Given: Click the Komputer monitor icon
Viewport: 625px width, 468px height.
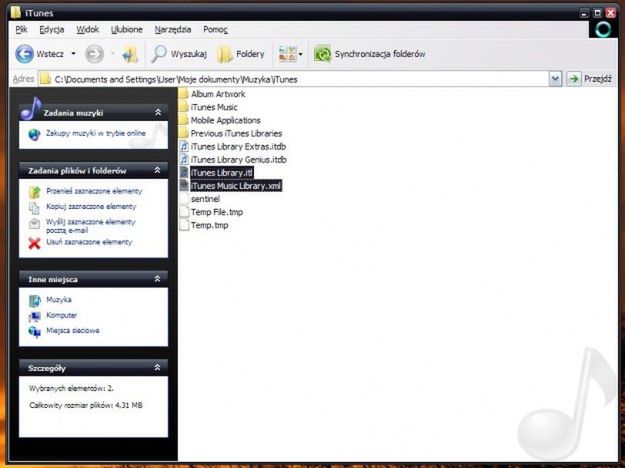Looking at the screenshot, I should pyautogui.click(x=34, y=317).
